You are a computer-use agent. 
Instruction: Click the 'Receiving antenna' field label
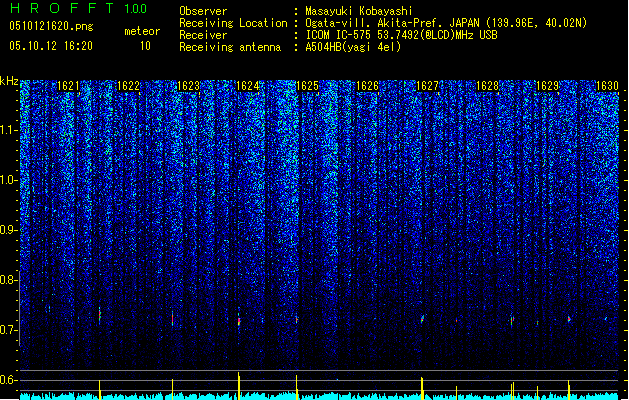pyautogui.click(x=230, y=47)
